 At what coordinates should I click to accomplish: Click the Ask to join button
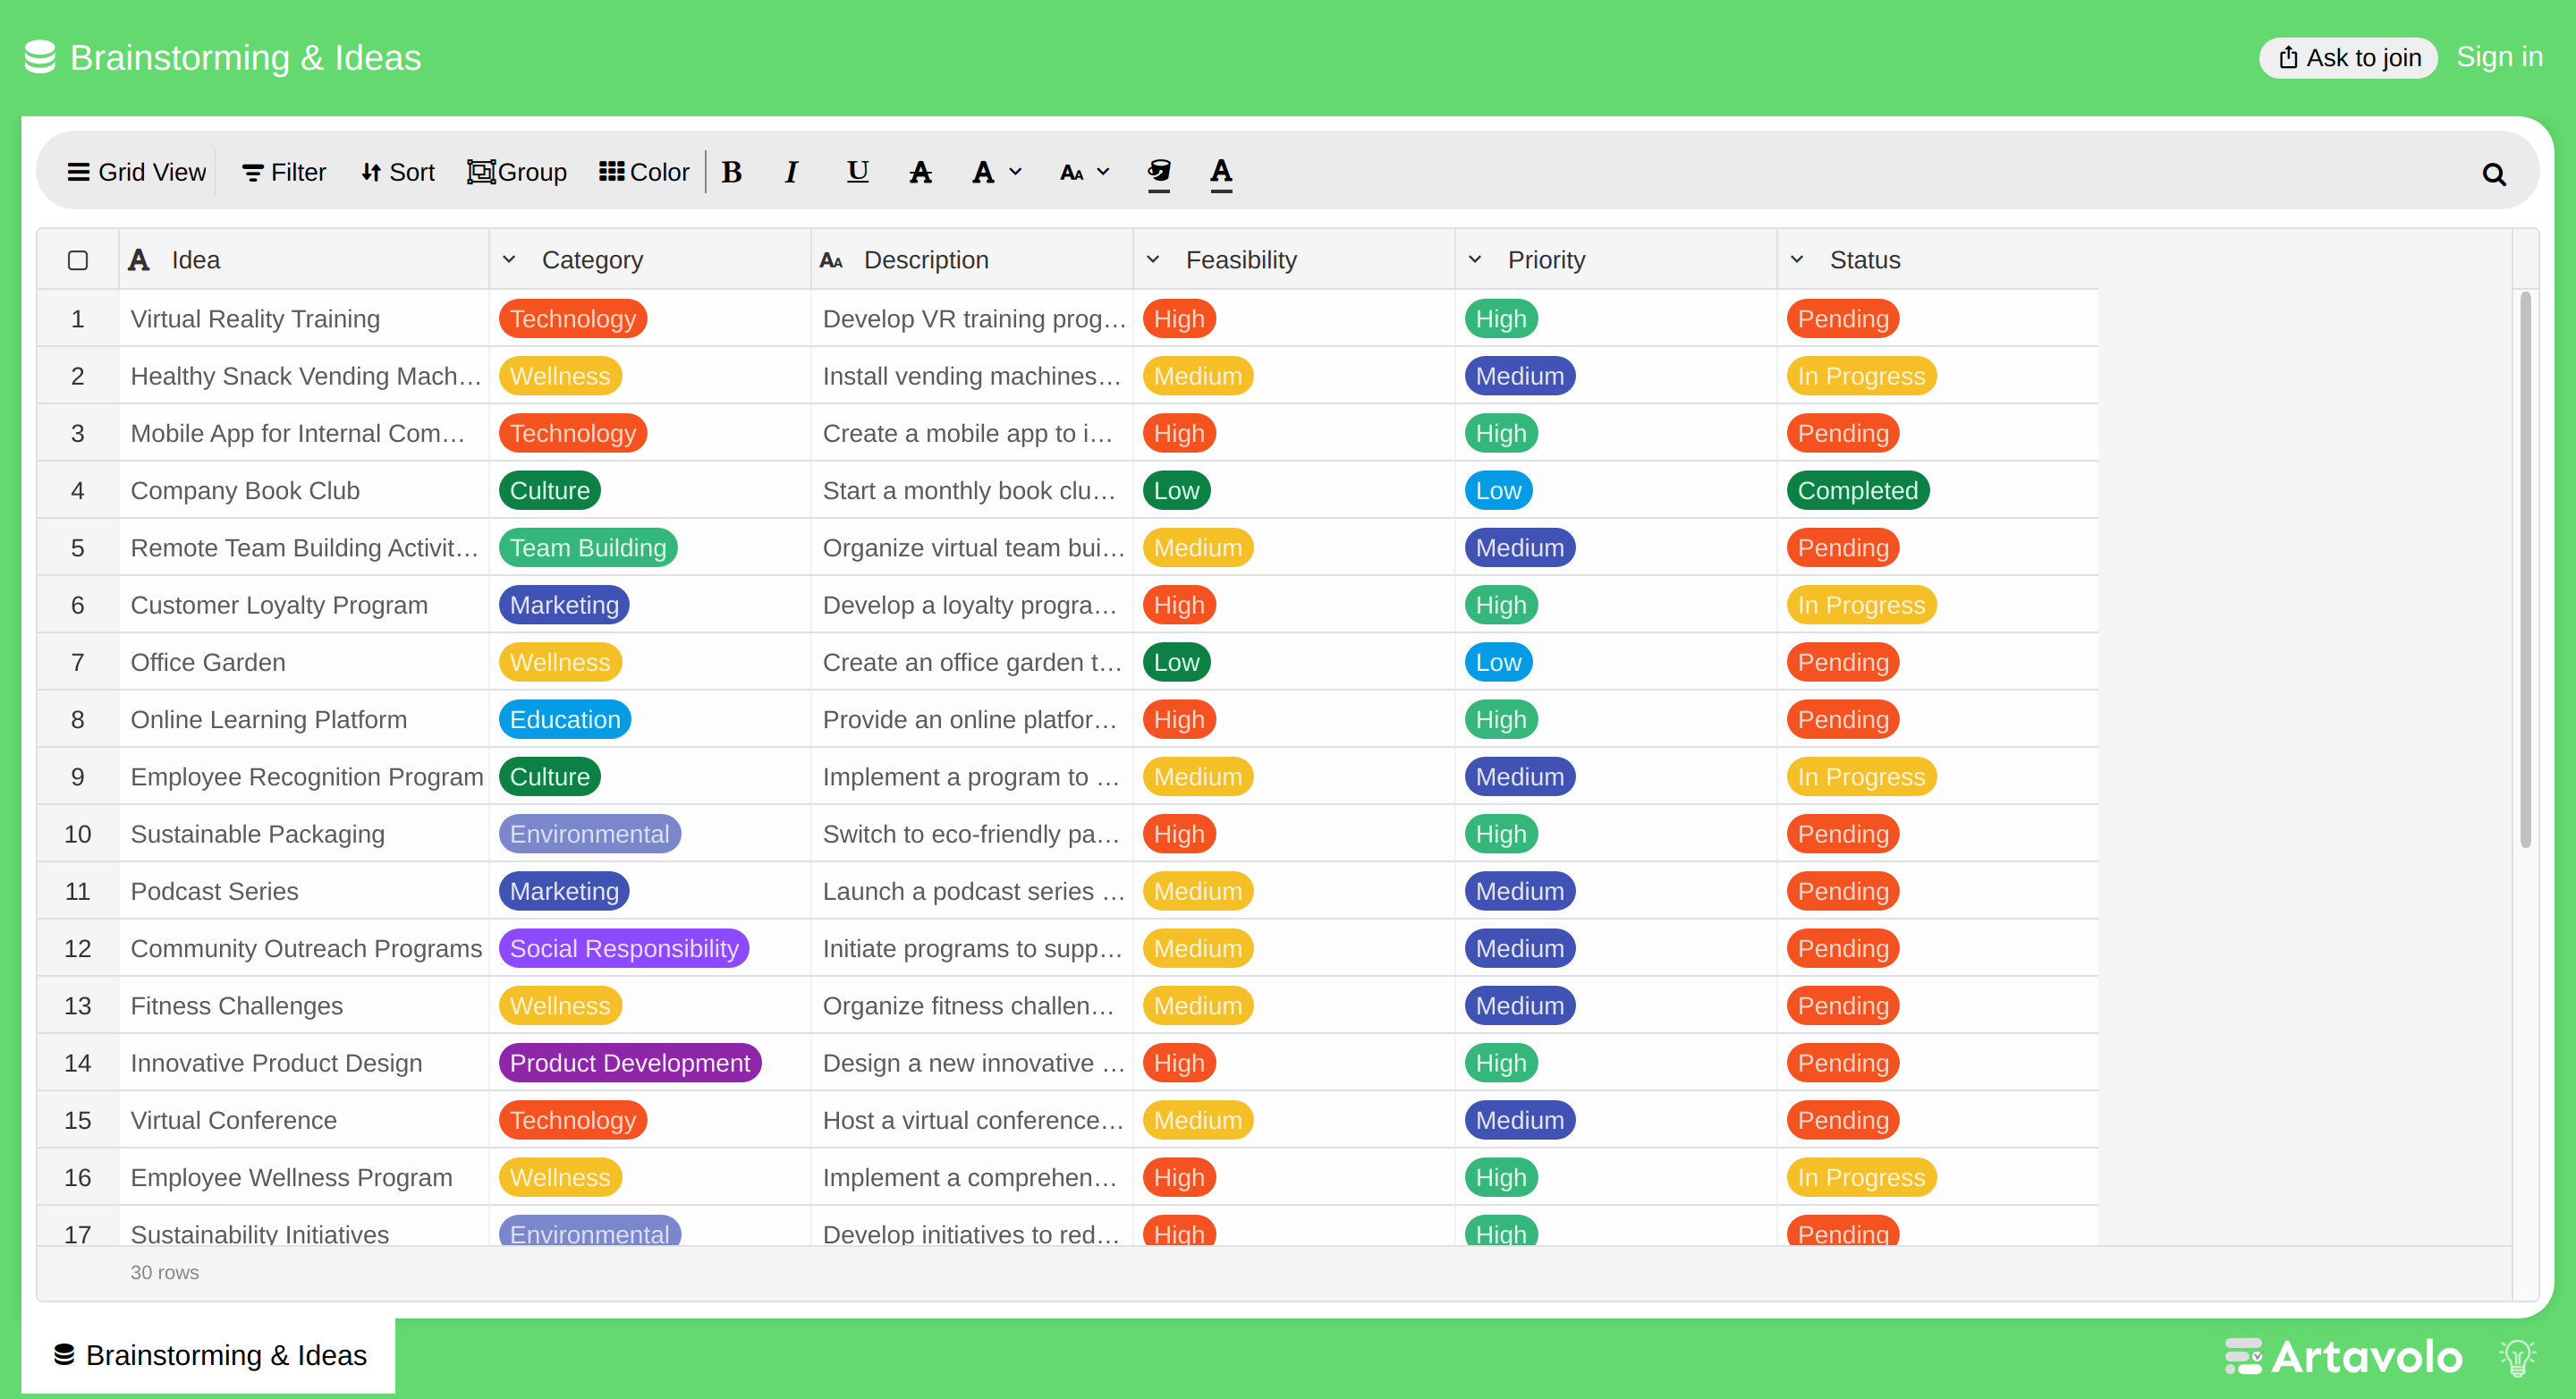click(x=2348, y=57)
